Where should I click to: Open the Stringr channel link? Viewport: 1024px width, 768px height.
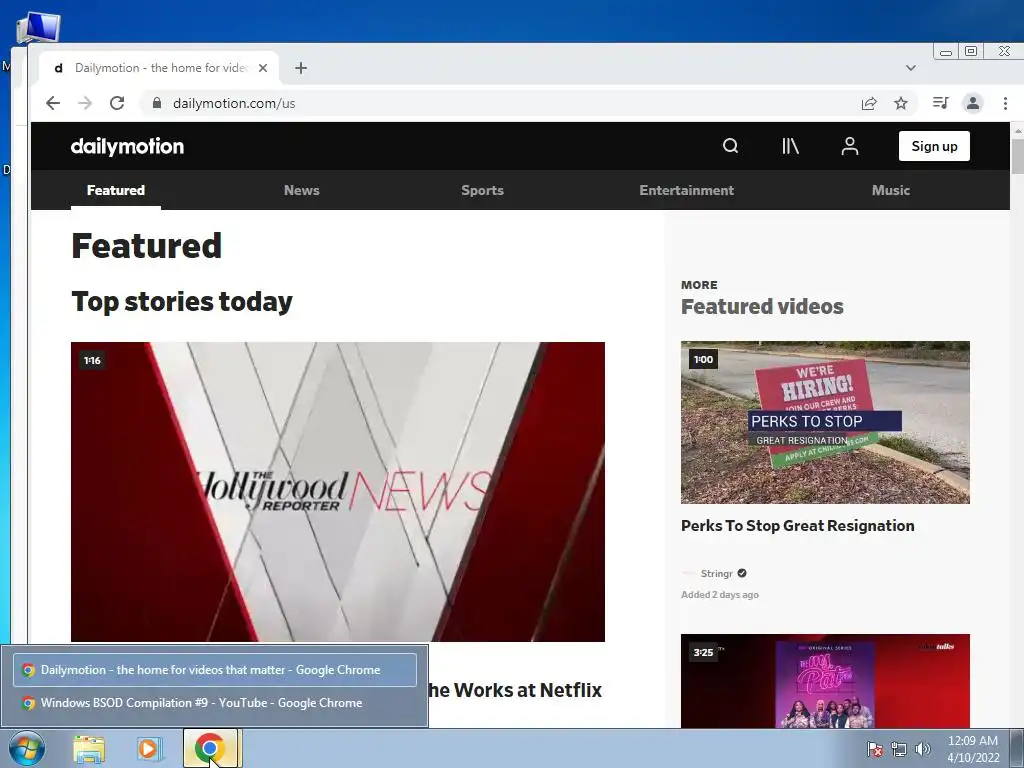[x=716, y=573]
